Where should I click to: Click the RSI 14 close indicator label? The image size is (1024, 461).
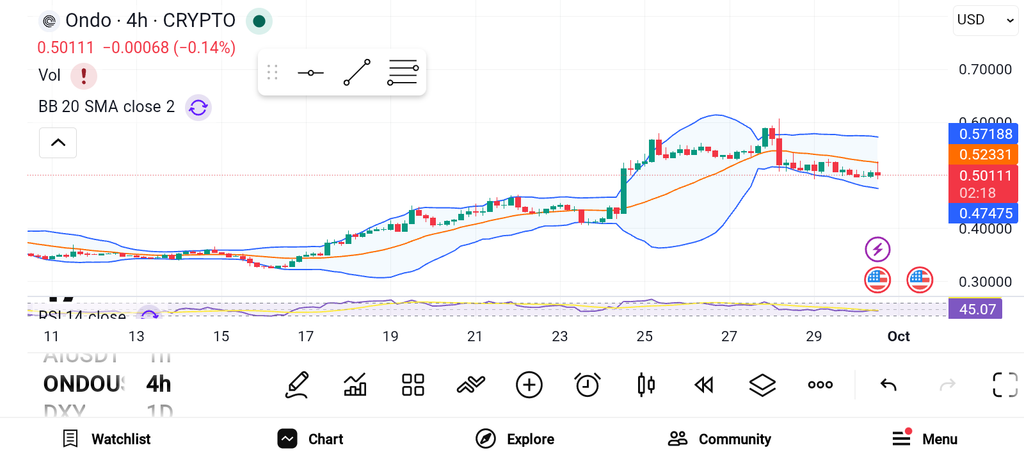[82, 317]
